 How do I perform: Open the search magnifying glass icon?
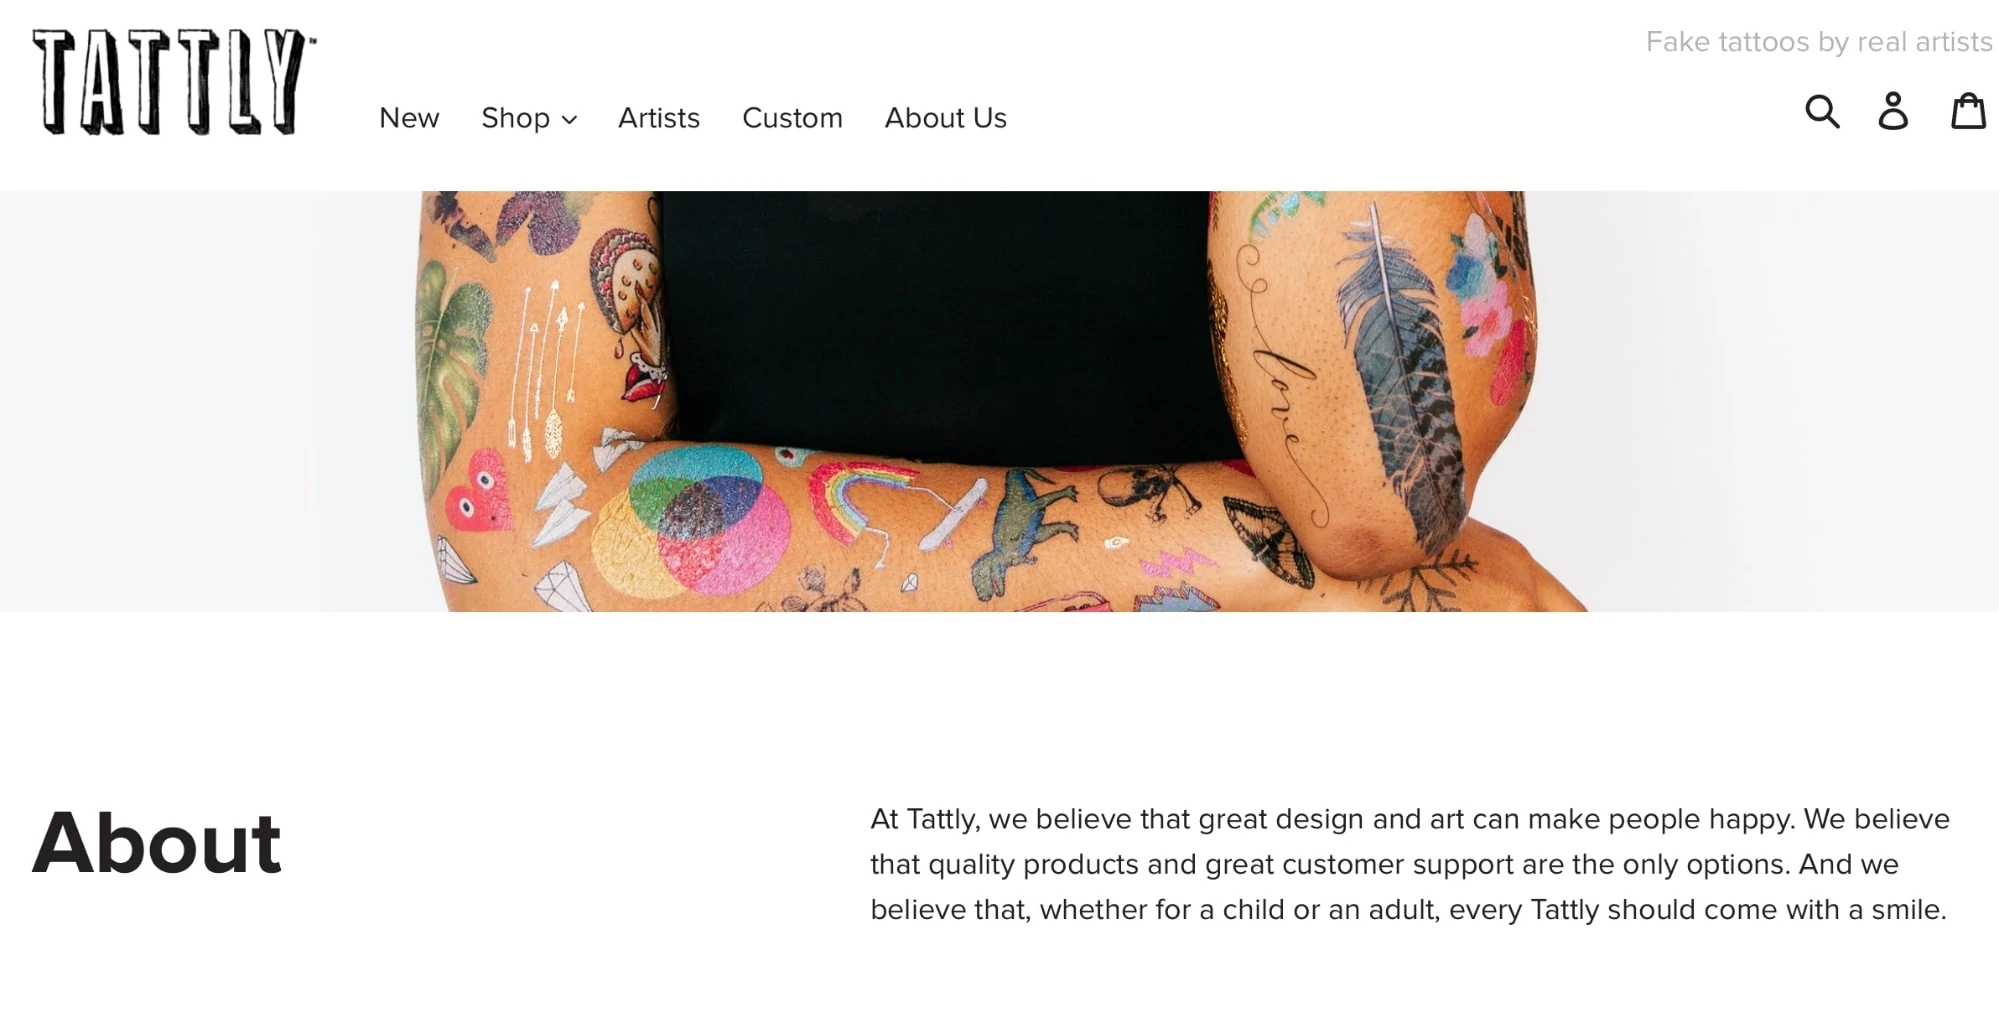point(1822,111)
